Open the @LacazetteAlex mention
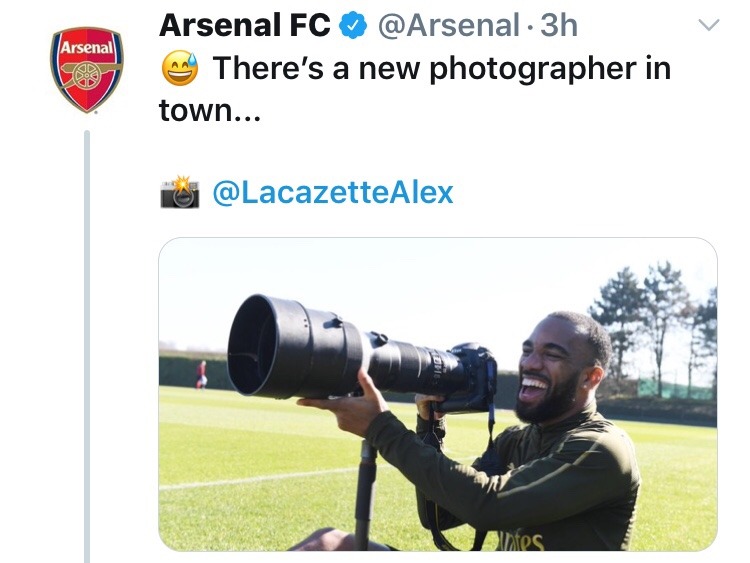 coord(333,192)
